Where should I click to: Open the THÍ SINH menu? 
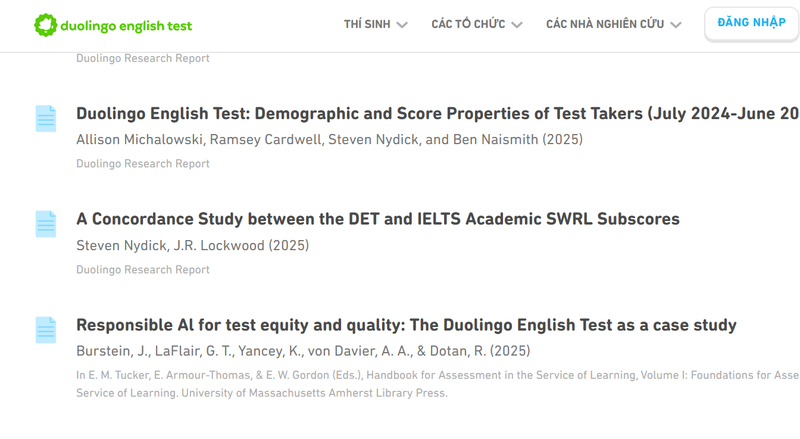click(x=367, y=24)
